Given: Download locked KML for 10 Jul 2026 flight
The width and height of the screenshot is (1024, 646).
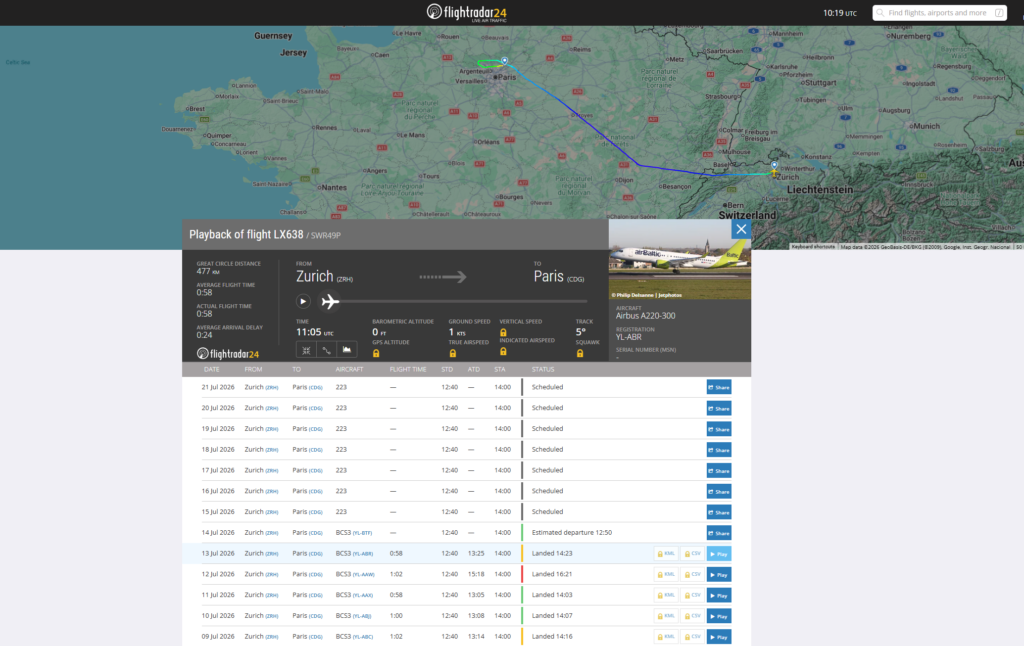Looking at the screenshot, I should 665,616.
